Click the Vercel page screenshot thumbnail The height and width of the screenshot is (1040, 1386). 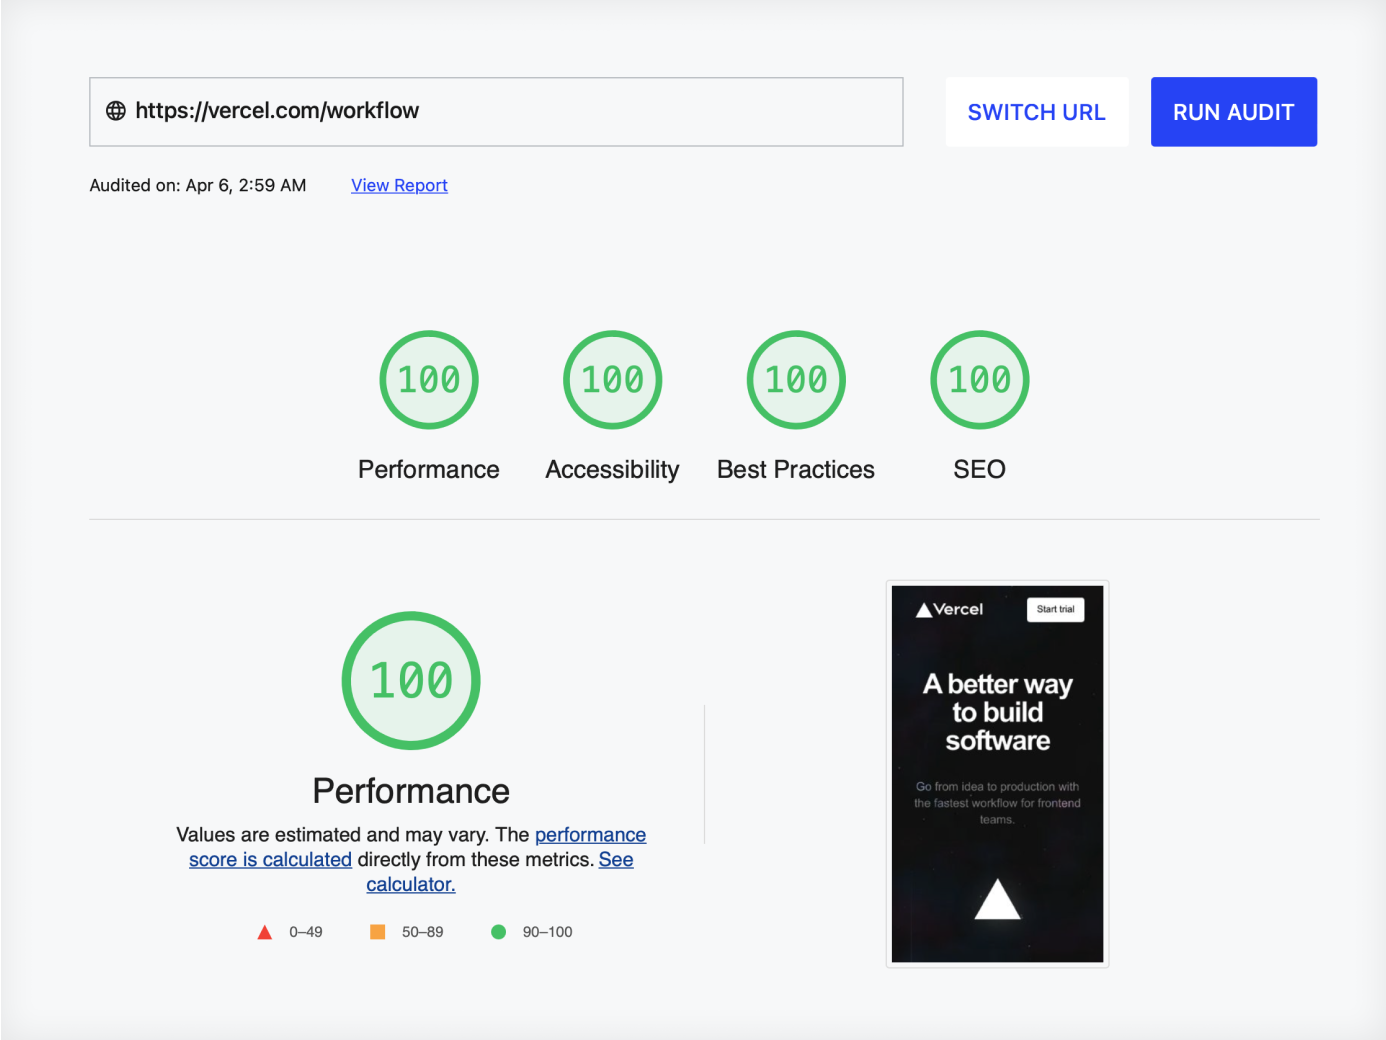tap(997, 774)
